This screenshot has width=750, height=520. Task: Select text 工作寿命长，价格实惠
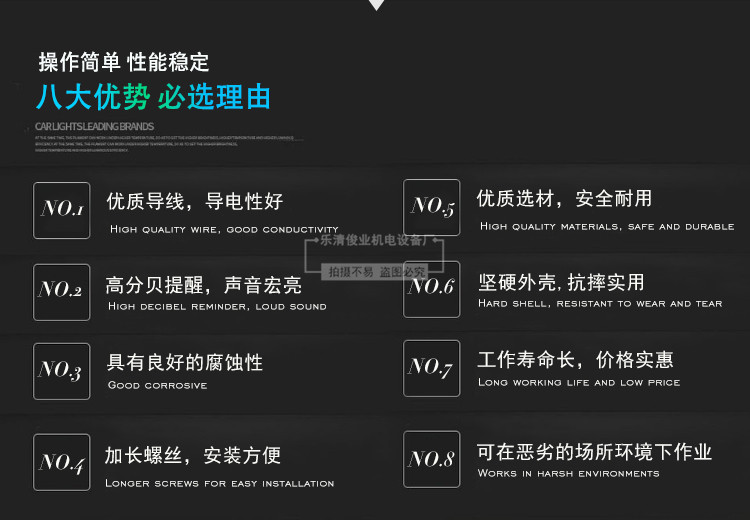(x=575, y=359)
